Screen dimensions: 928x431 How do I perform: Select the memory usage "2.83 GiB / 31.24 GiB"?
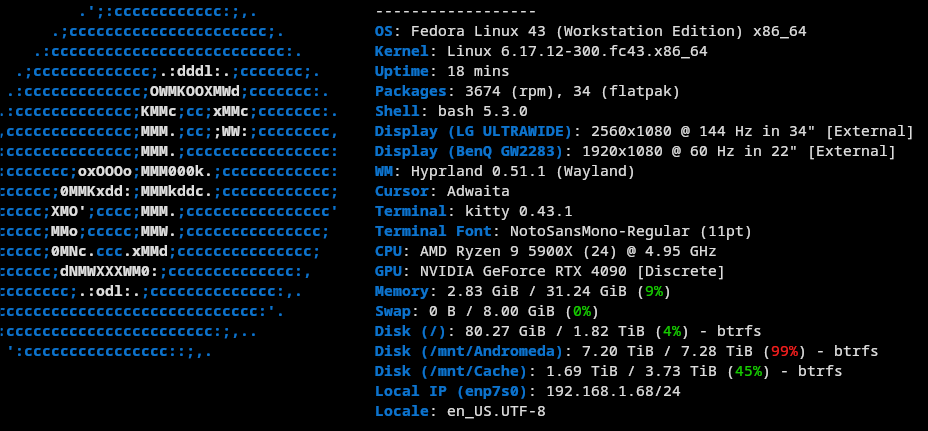pyautogui.click(x=537, y=291)
